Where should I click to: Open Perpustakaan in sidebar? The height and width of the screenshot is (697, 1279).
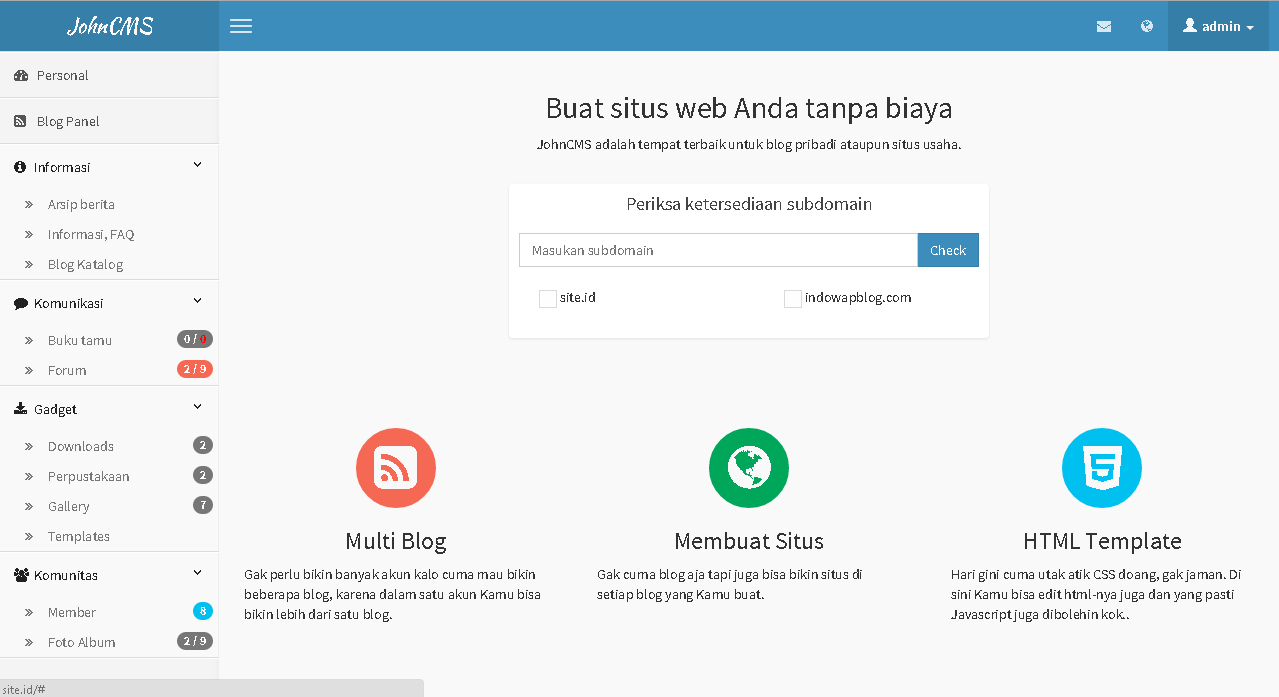tap(89, 476)
